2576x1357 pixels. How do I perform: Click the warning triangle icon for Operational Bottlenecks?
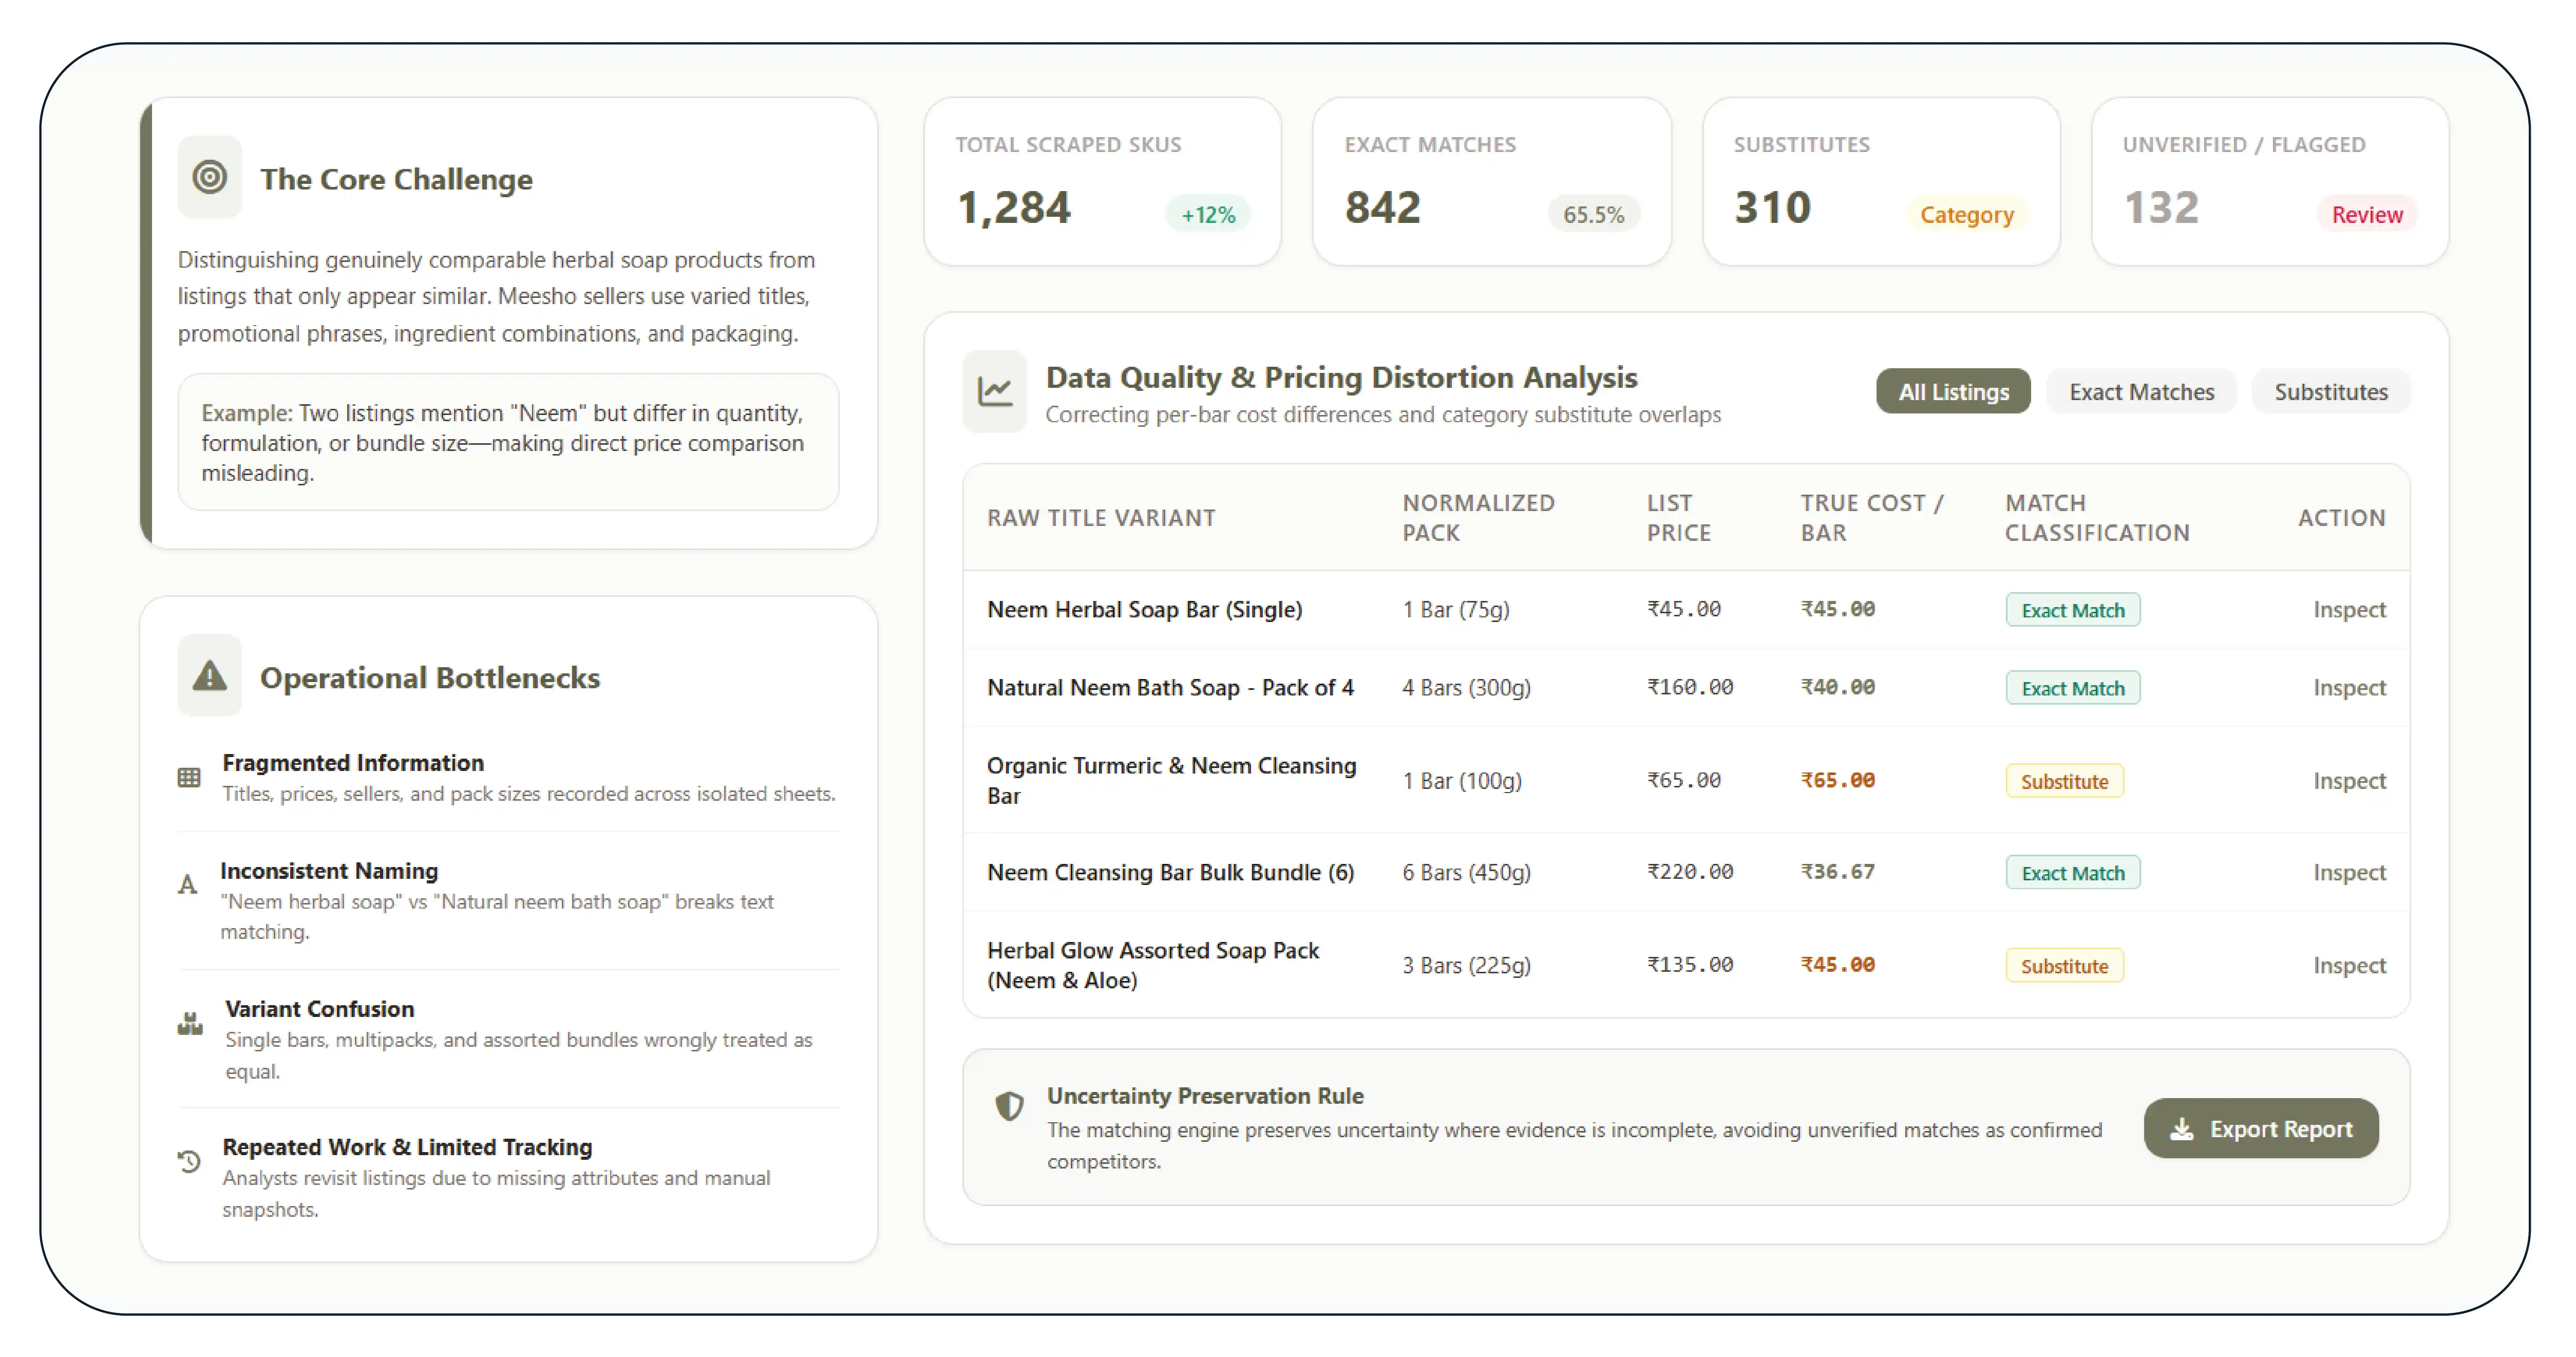(210, 676)
